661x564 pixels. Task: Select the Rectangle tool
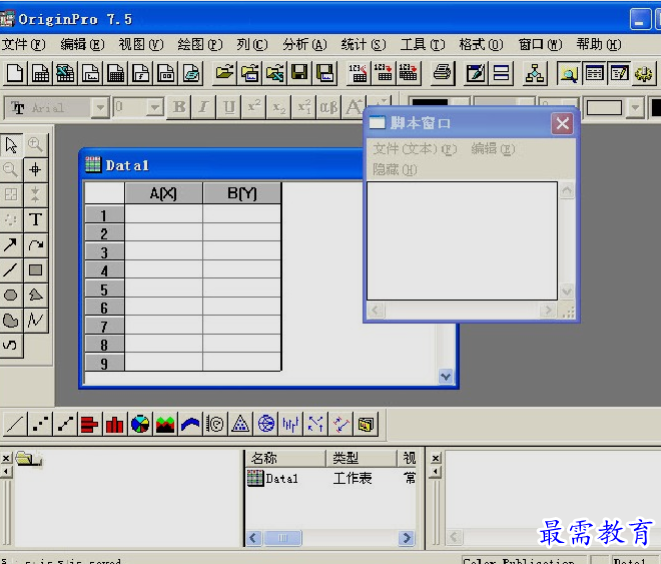click(x=35, y=270)
